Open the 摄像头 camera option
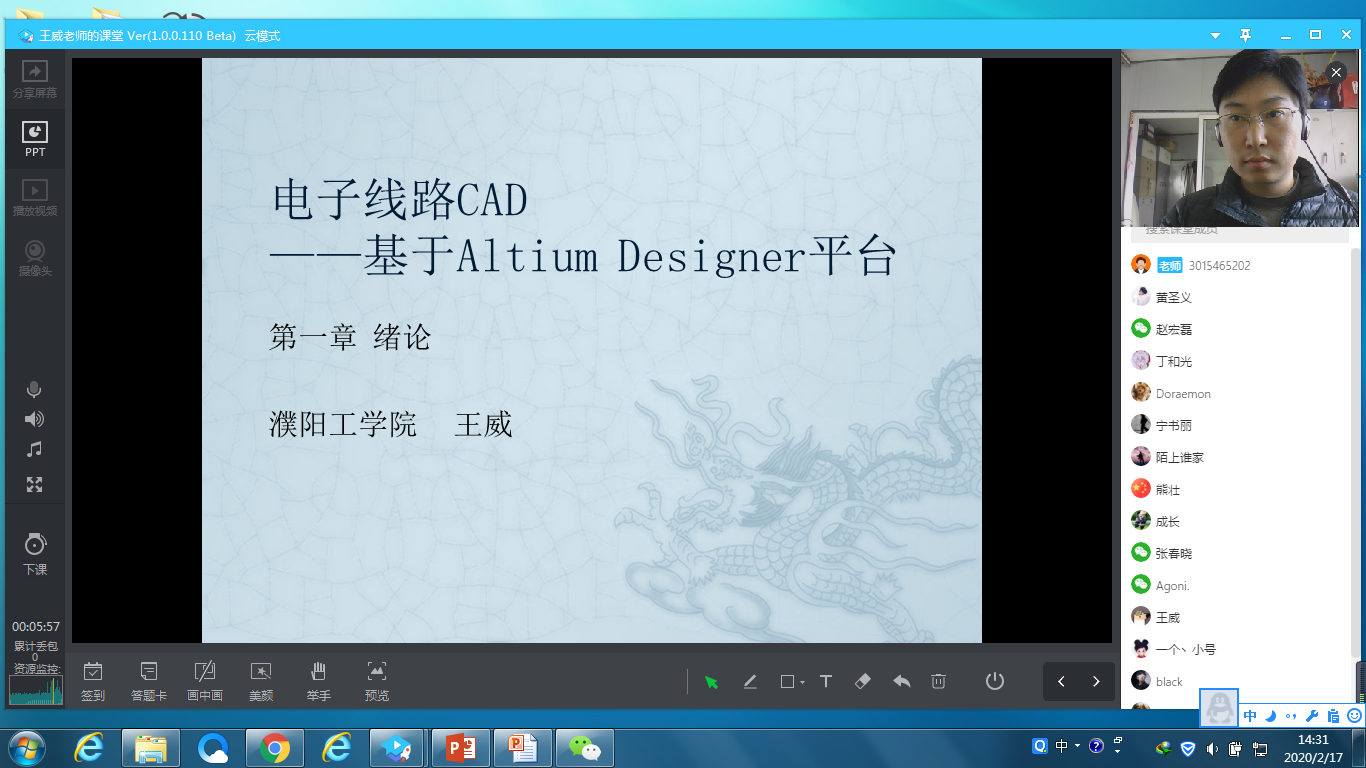The height and width of the screenshot is (768, 1366). pos(35,258)
